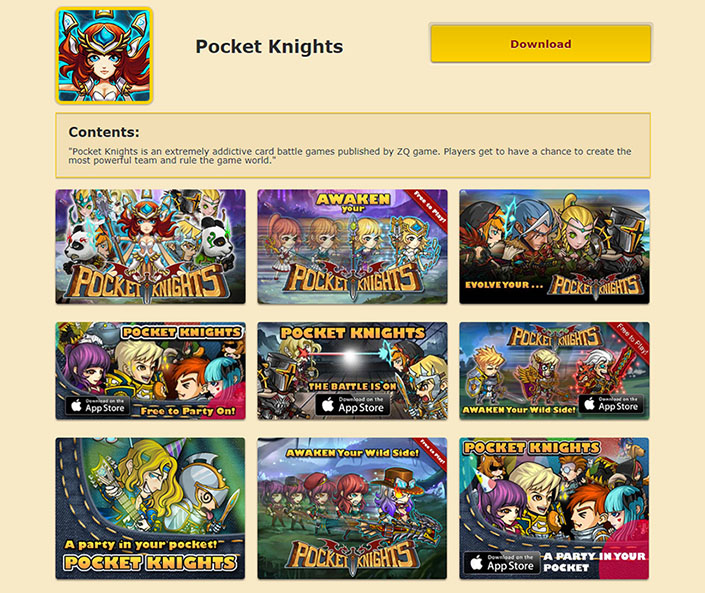705x593 pixels.
Task: Click the Pocket Knights title text
Action: [x=269, y=47]
